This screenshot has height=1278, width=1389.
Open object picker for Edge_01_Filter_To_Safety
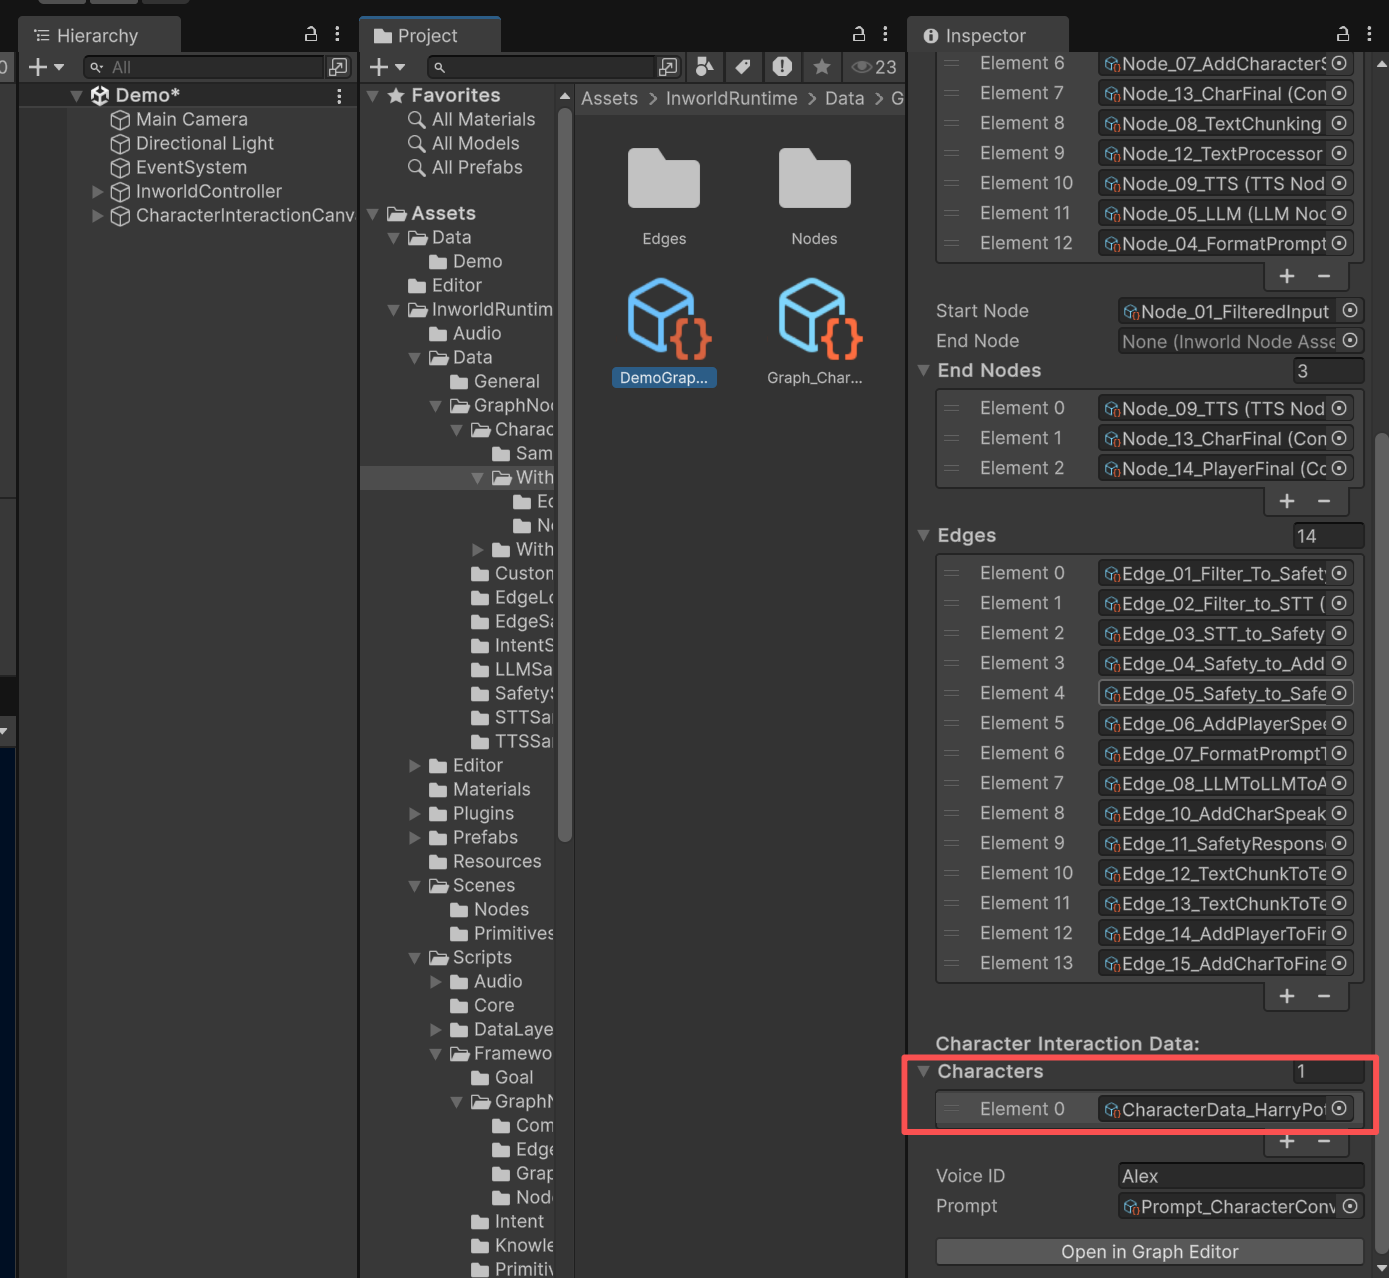point(1339,573)
